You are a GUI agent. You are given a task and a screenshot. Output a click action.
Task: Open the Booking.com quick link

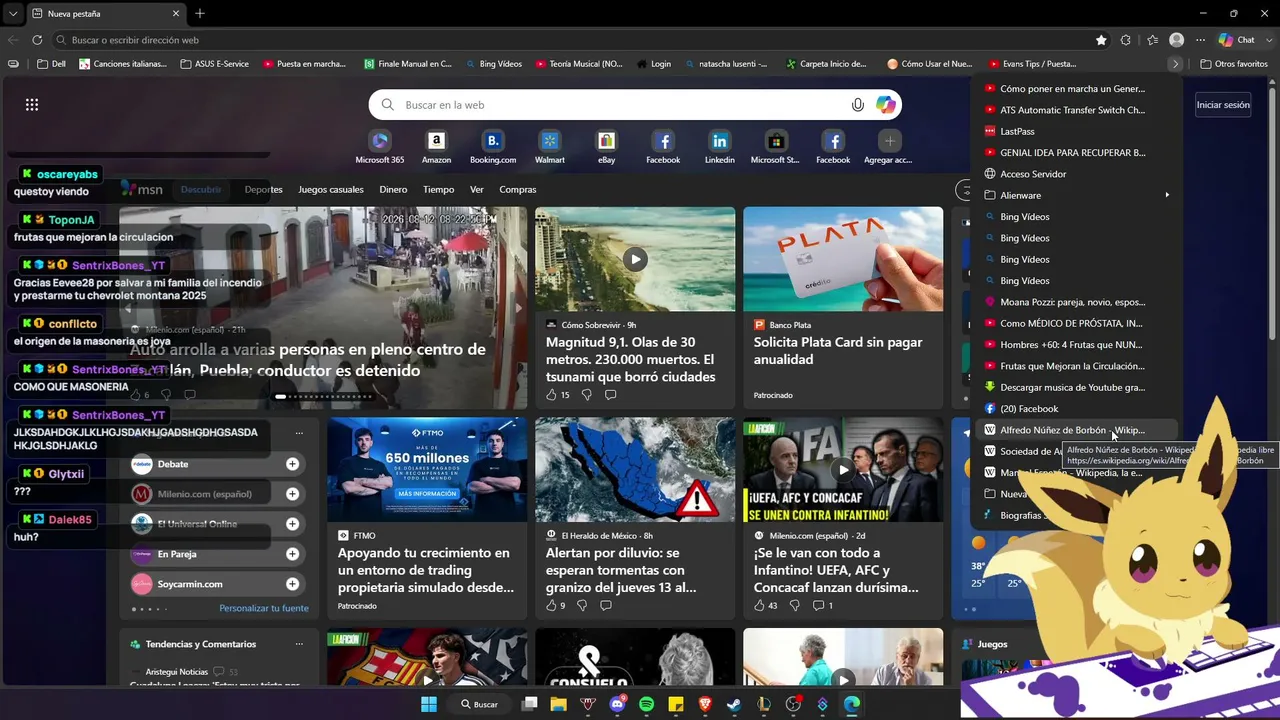click(x=493, y=146)
